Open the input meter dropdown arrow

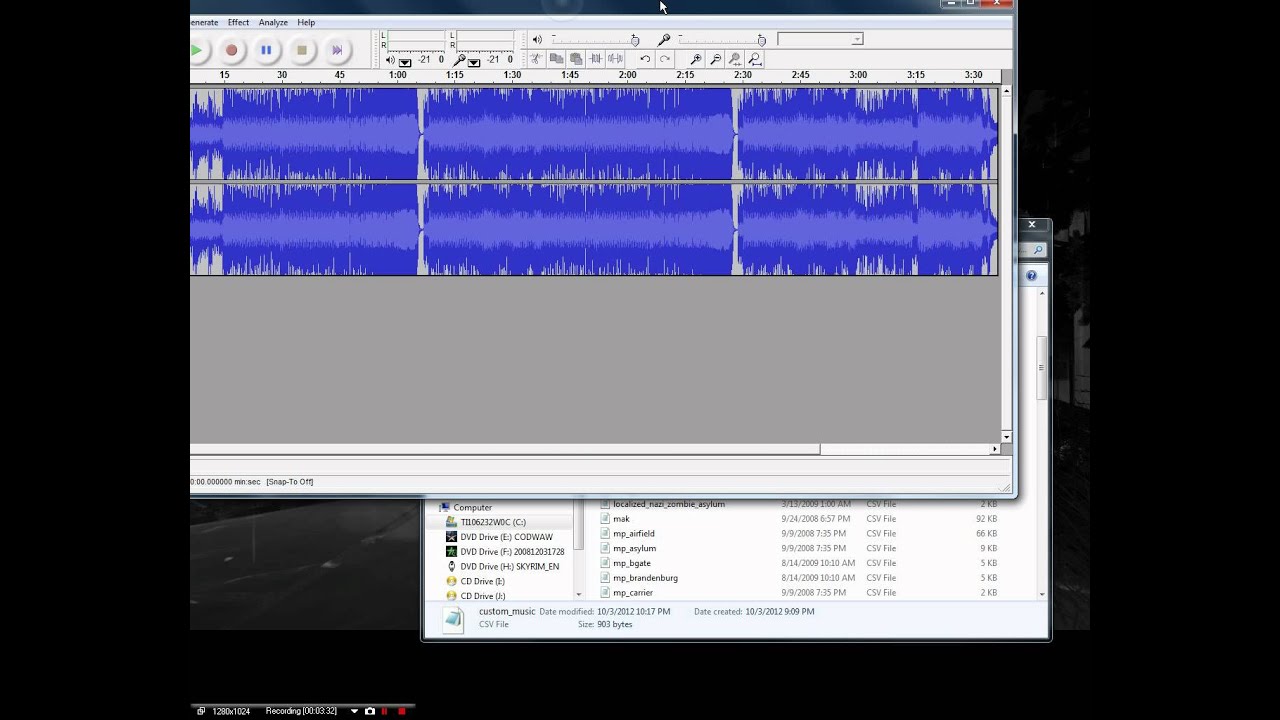(x=474, y=62)
